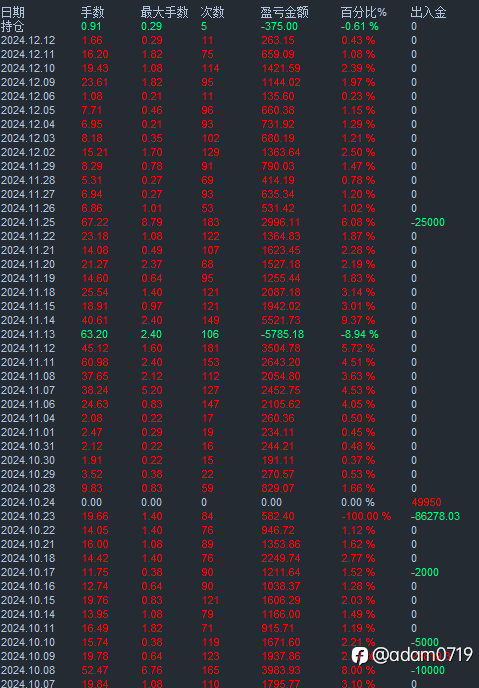Select lot value 67.22 on 2024.11.25
Viewport: 479px width, 688px height.
point(95,222)
